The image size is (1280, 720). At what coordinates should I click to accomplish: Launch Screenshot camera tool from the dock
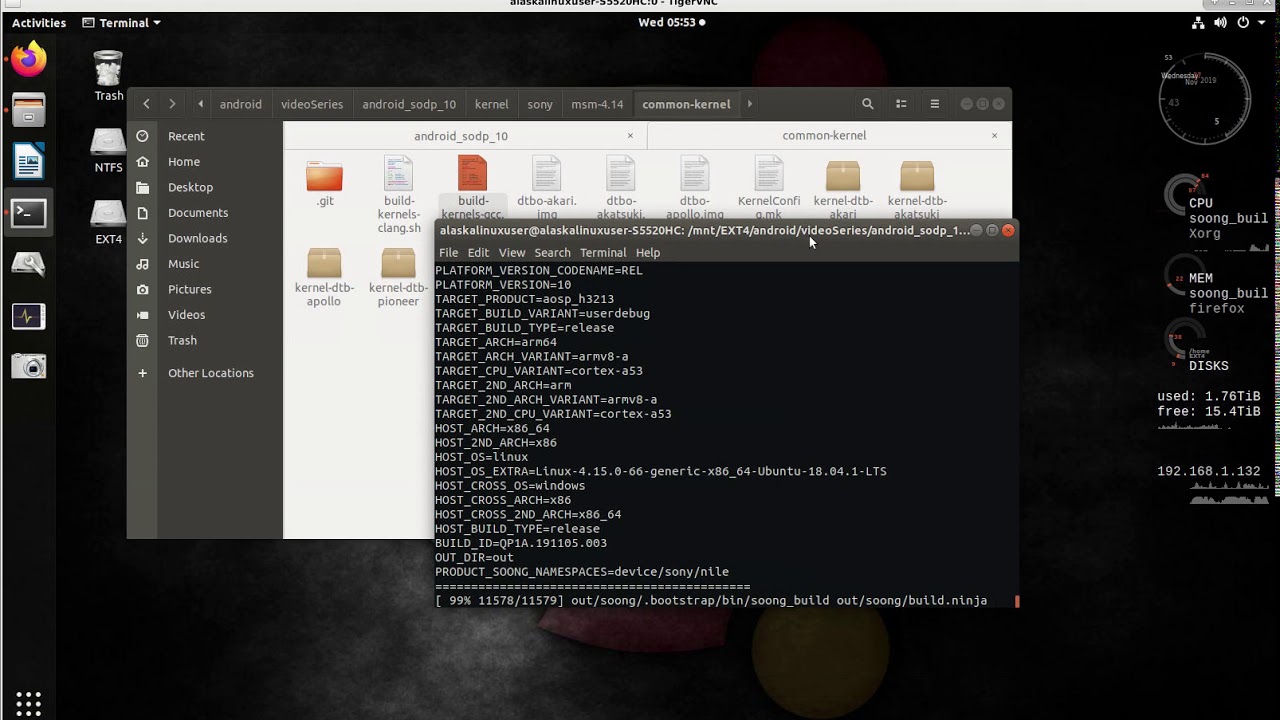pyautogui.click(x=28, y=367)
